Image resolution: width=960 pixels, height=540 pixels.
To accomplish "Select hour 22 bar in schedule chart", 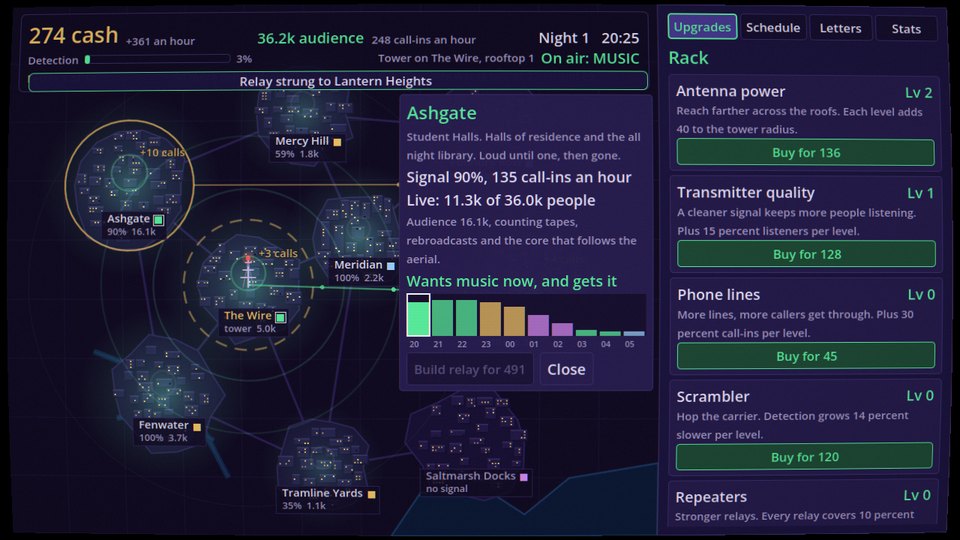I will coord(466,318).
